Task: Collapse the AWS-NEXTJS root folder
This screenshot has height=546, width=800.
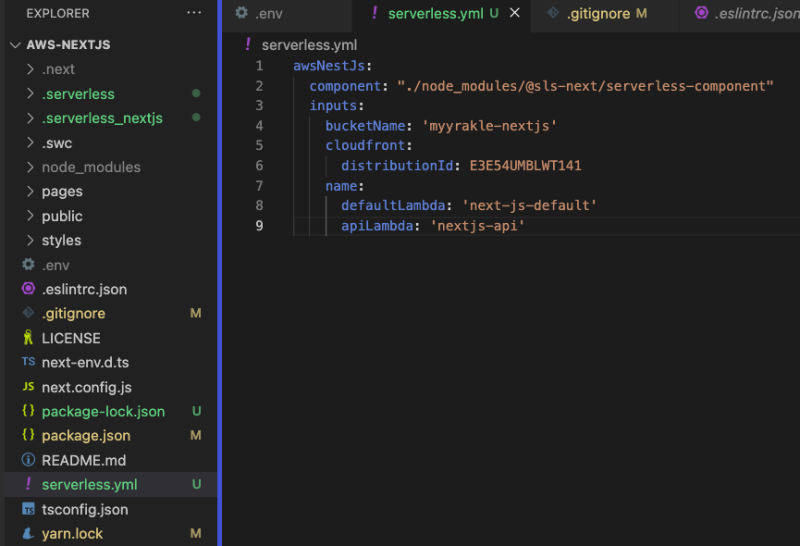Action: pyautogui.click(x=14, y=45)
